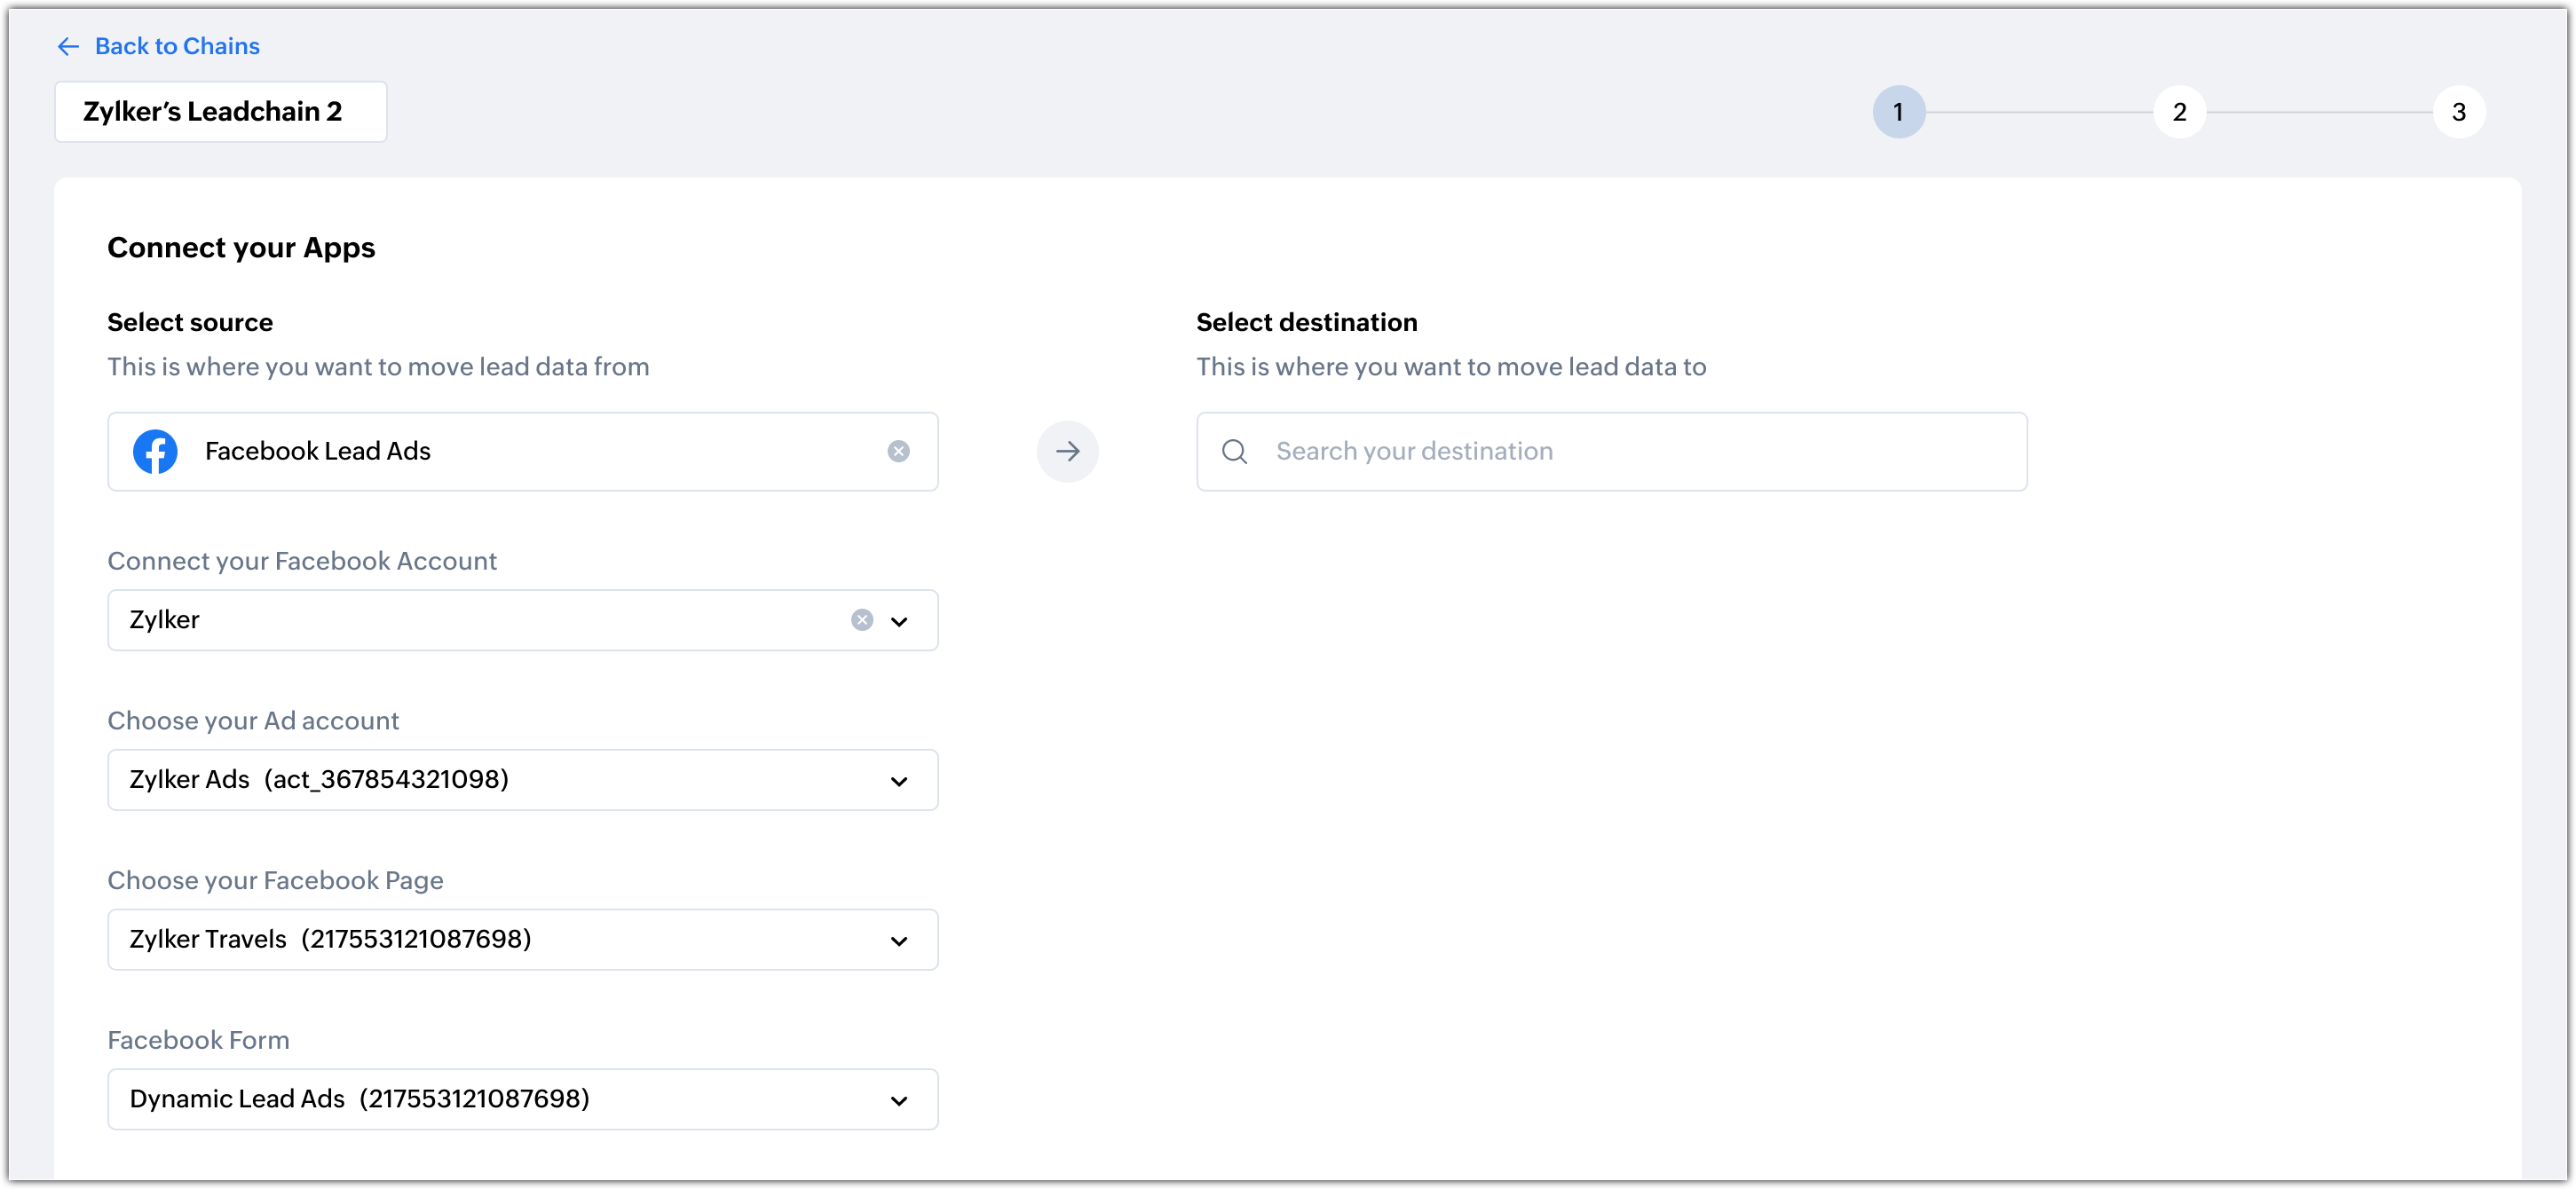
Task: Click the Zylker Ads (act_367854321098) text
Action: (x=319, y=779)
